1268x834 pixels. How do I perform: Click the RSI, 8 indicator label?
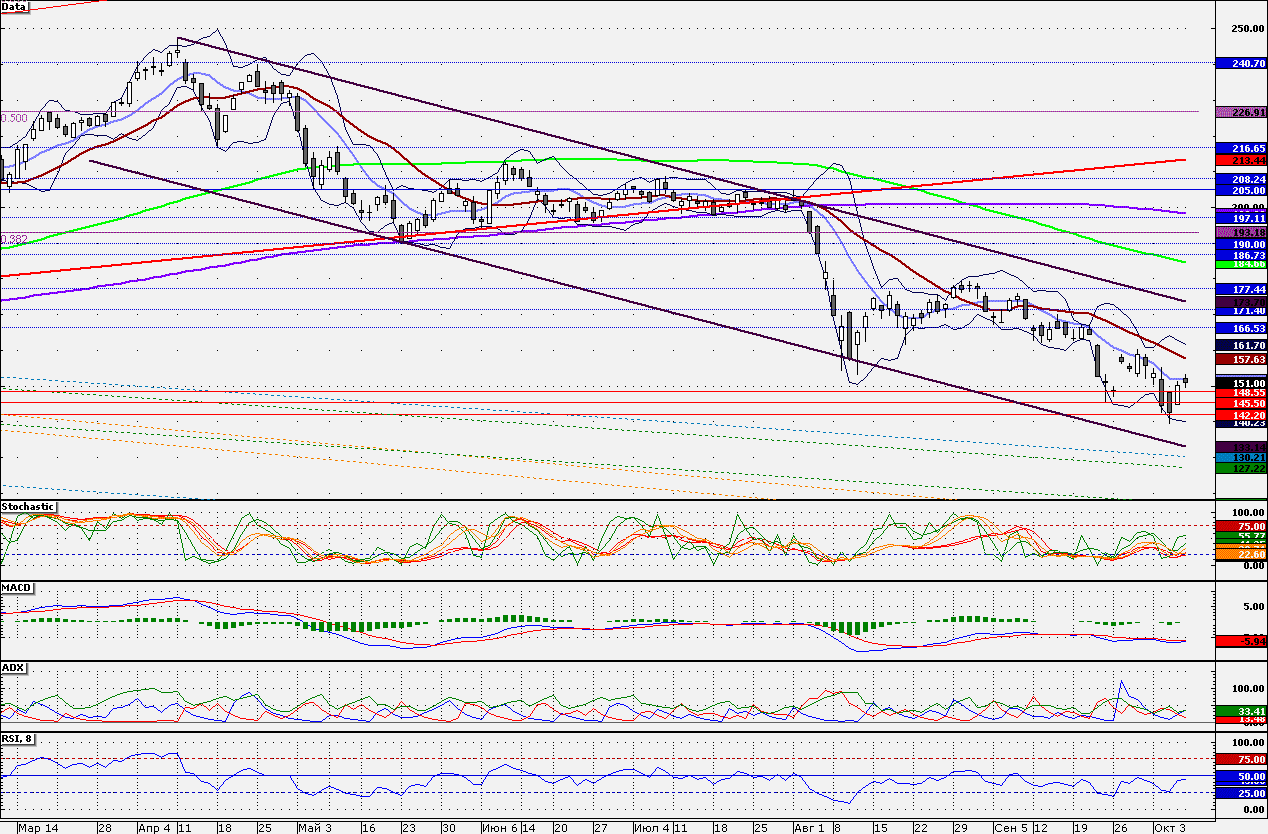pyautogui.click(x=19, y=738)
